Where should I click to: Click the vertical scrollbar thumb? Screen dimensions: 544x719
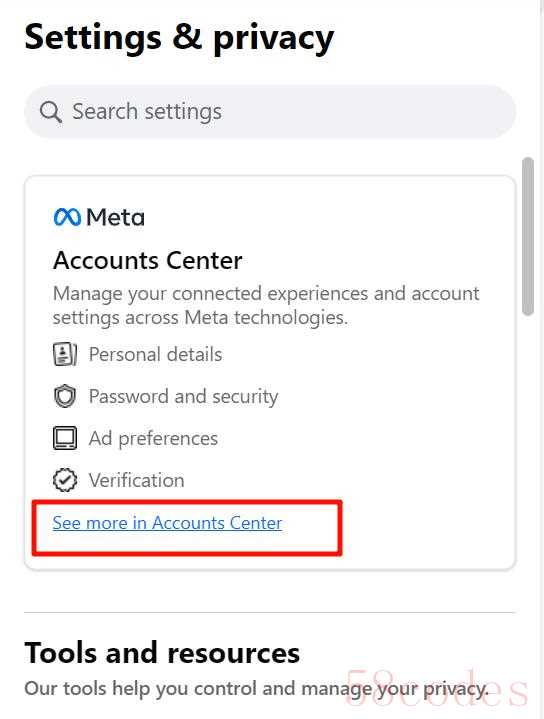coord(528,236)
